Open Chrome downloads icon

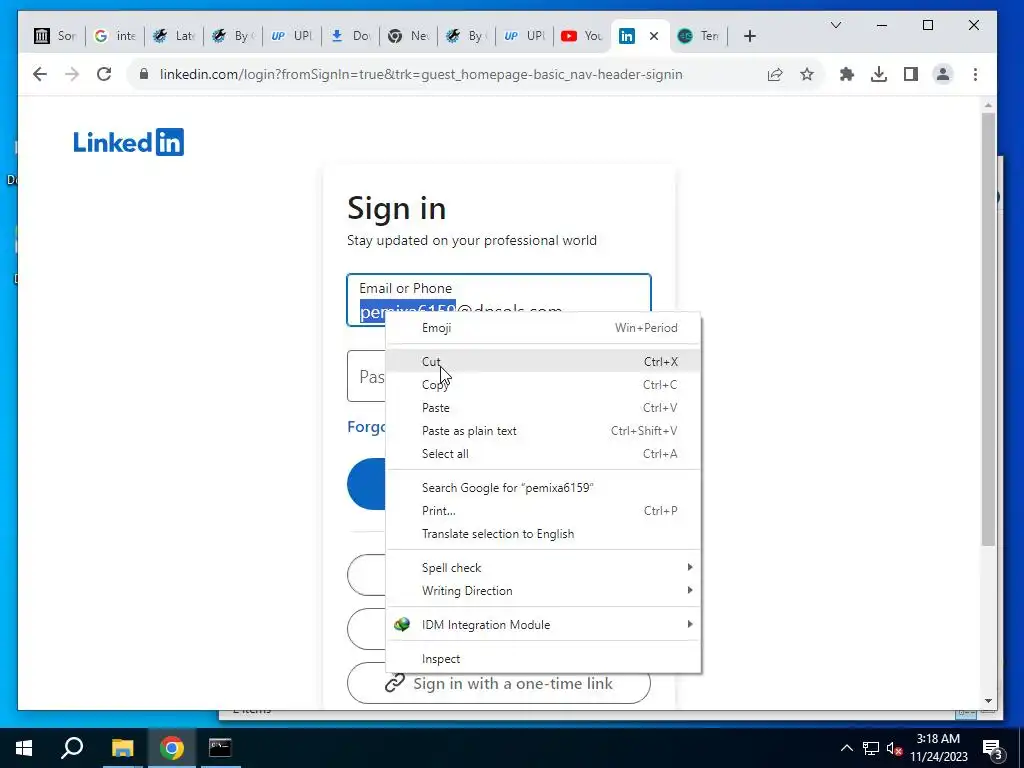click(x=879, y=74)
